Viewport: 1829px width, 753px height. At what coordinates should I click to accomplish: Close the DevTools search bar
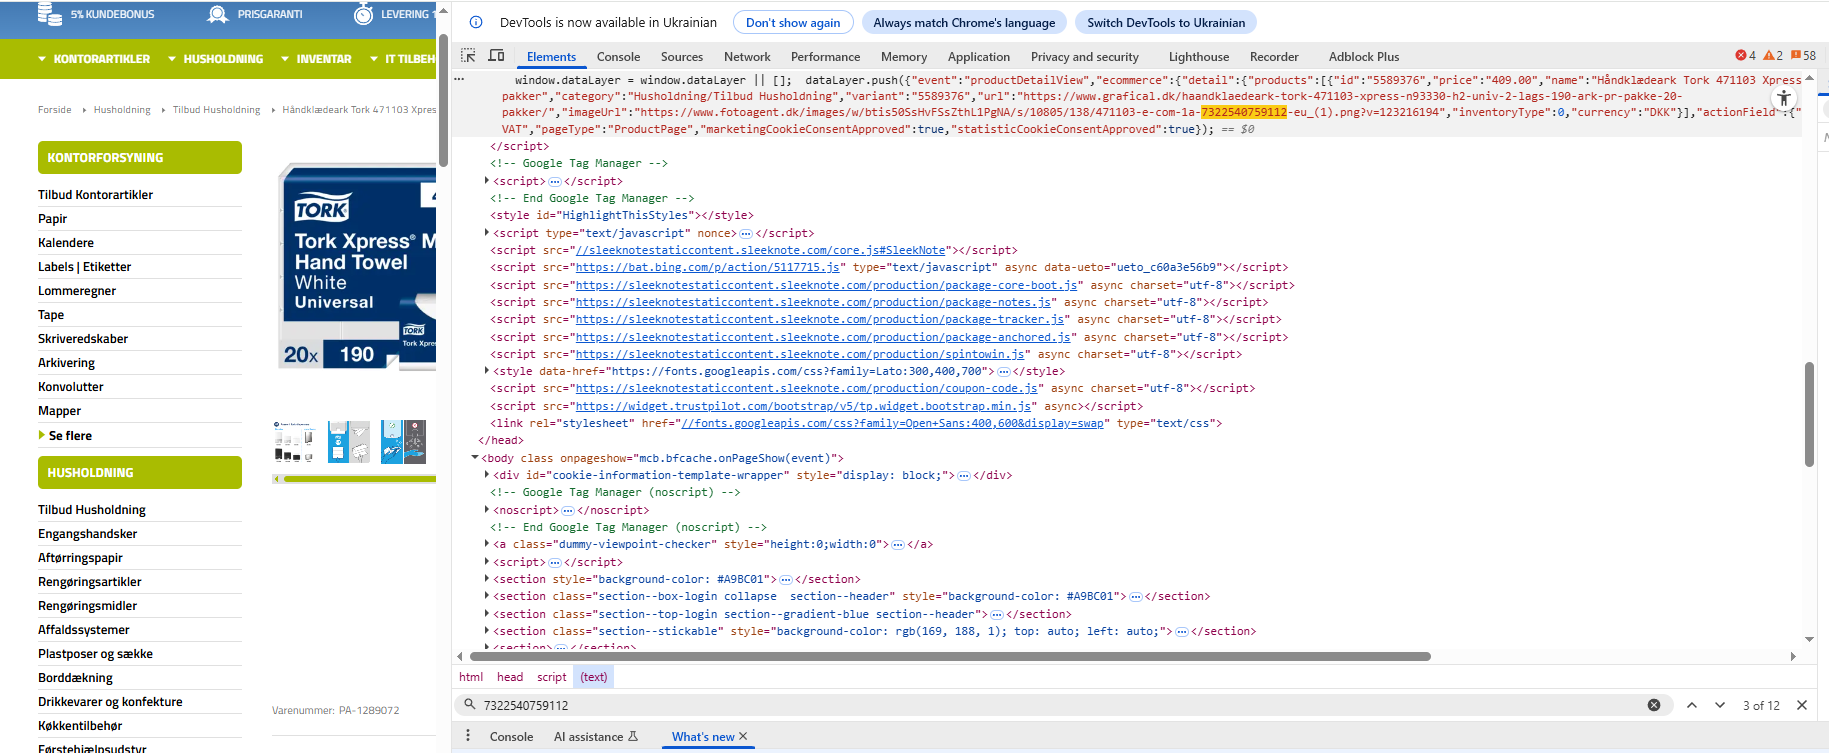coord(1802,705)
